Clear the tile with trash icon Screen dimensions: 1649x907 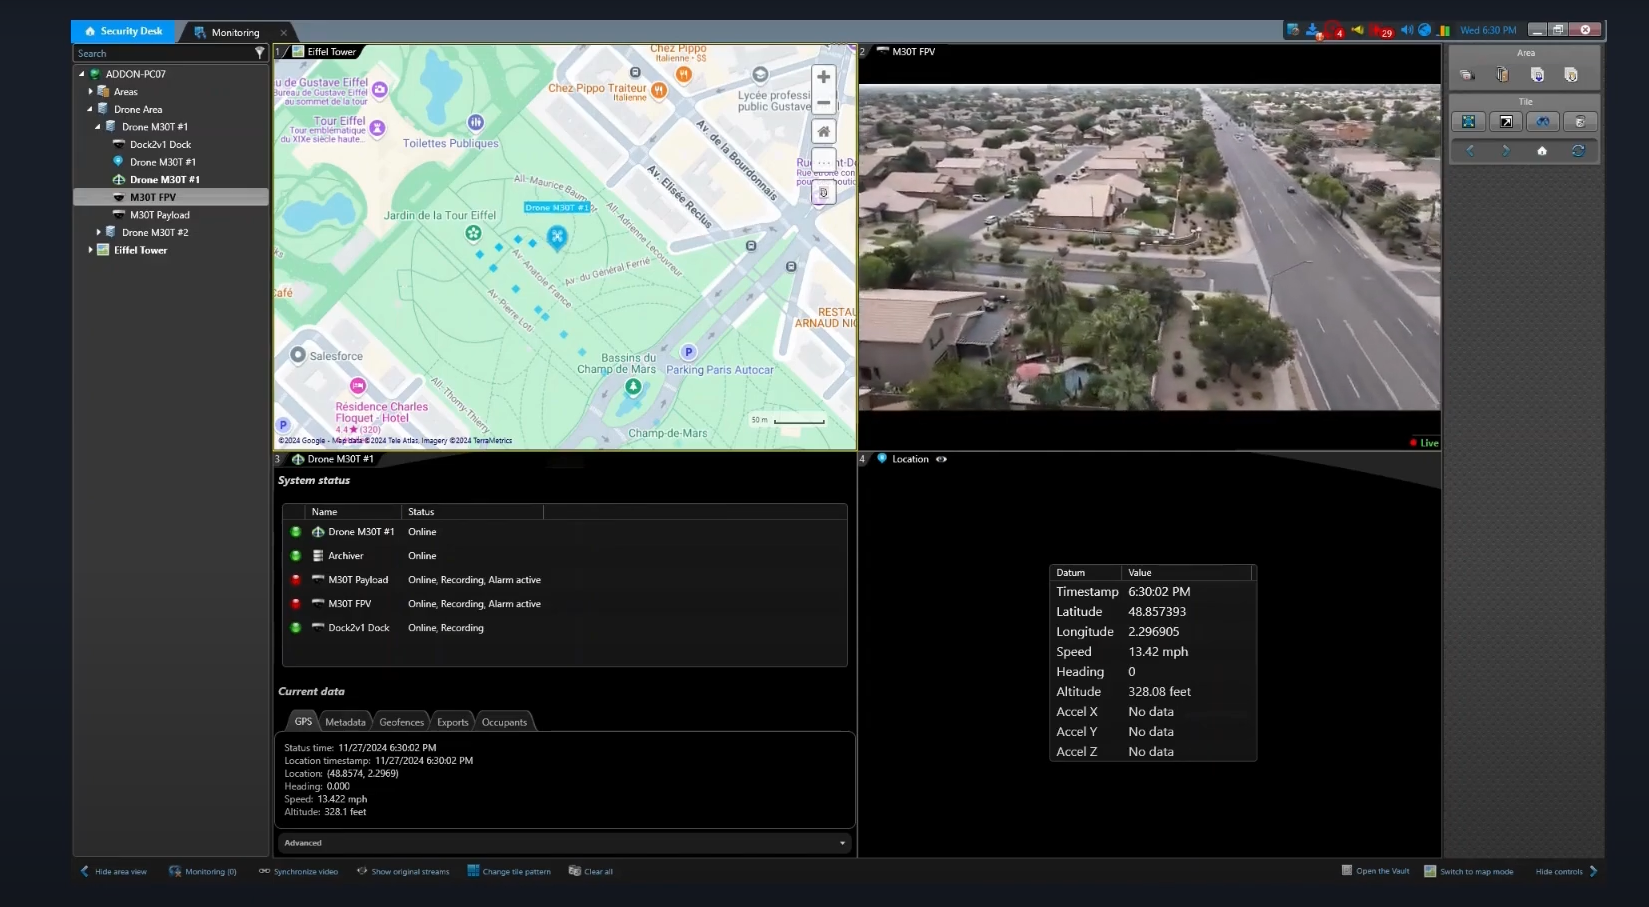1579,122
